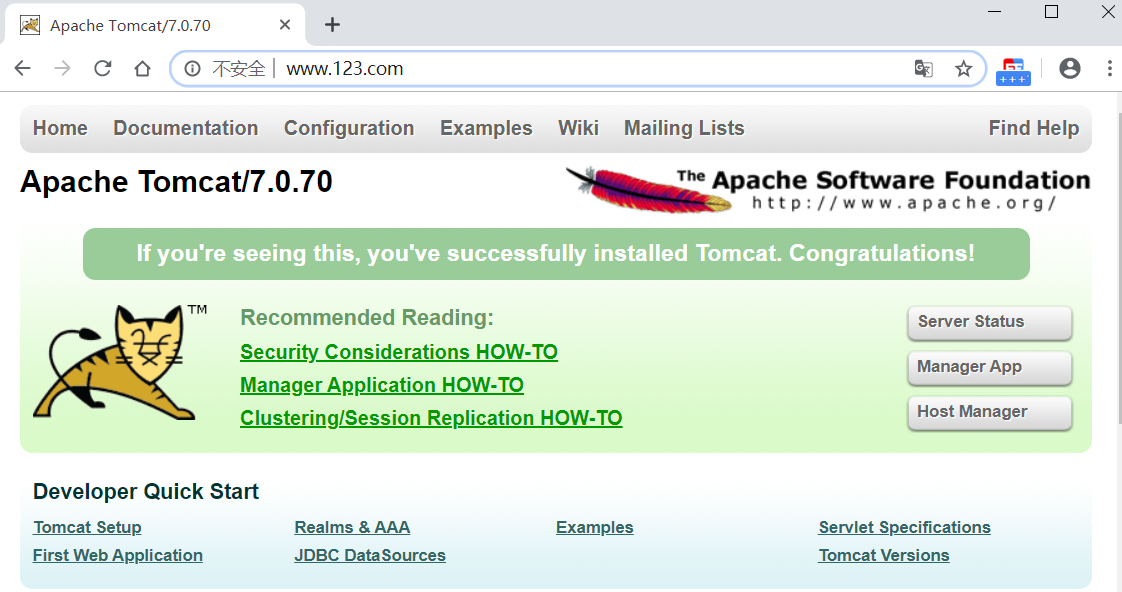This screenshot has width=1122, height=592.
Task: Open the Home navigation item
Action: pos(60,128)
